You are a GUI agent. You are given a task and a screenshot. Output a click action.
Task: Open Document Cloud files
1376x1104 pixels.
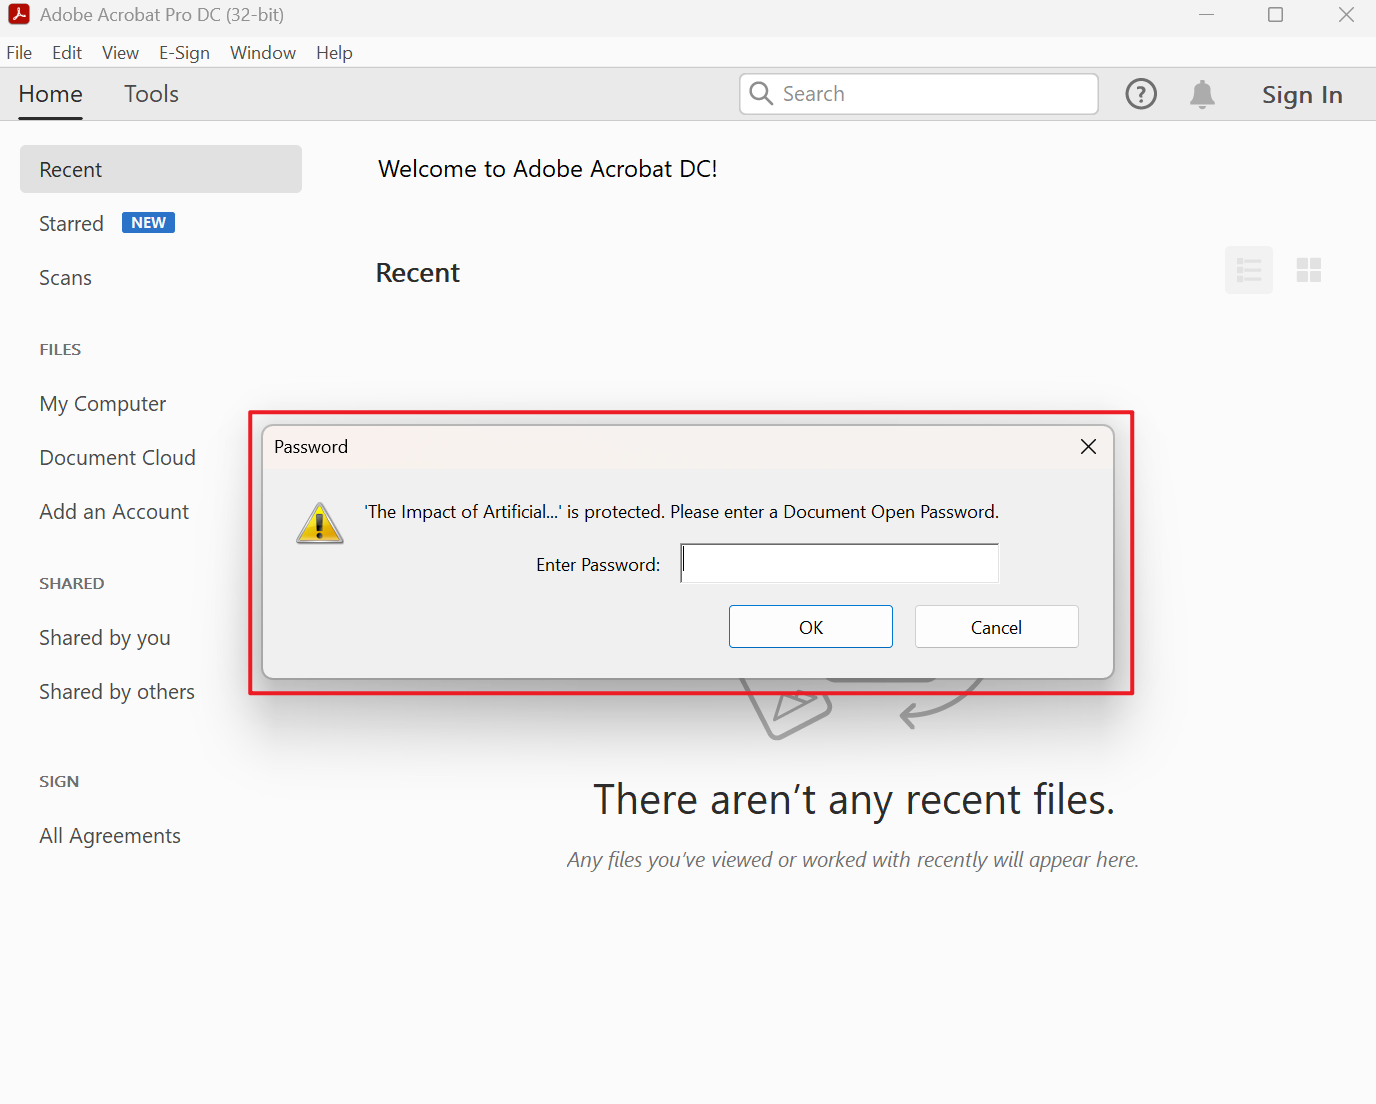[x=118, y=458]
